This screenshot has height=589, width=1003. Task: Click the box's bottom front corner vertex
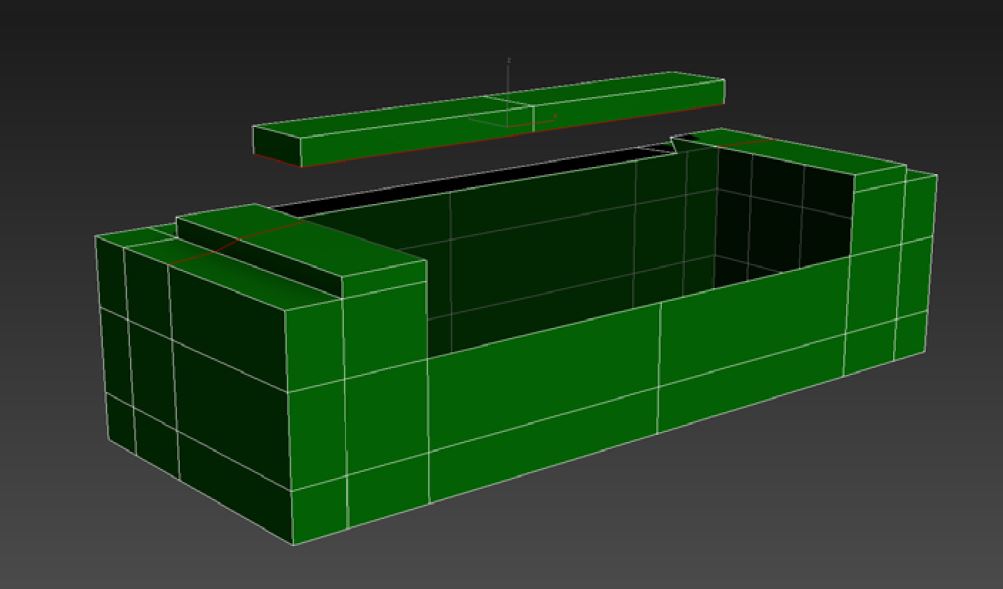[293, 545]
